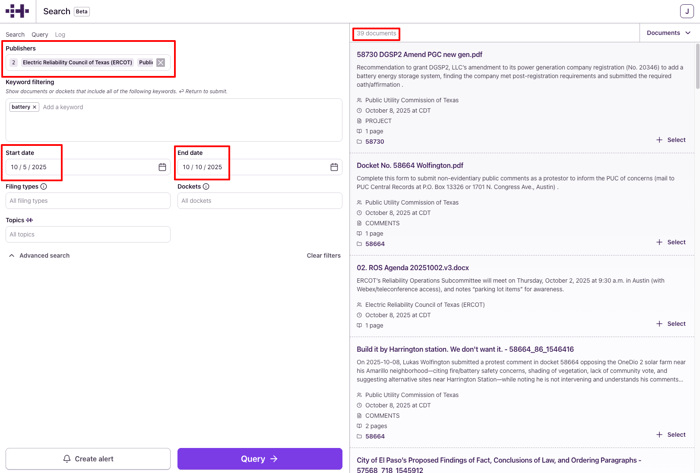700x473 pixels.
Task: Click the Create alert button
Action: click(x=88, y=459)
